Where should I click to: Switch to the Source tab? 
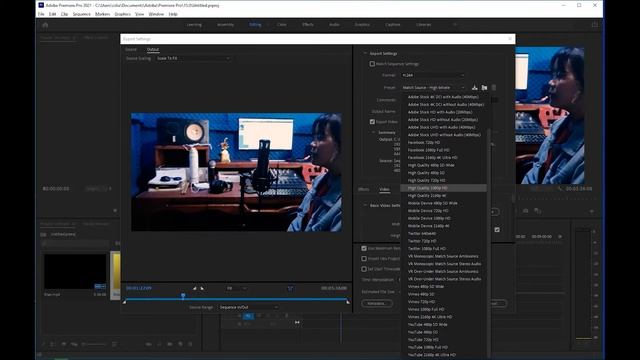click(x=131, y=49)
